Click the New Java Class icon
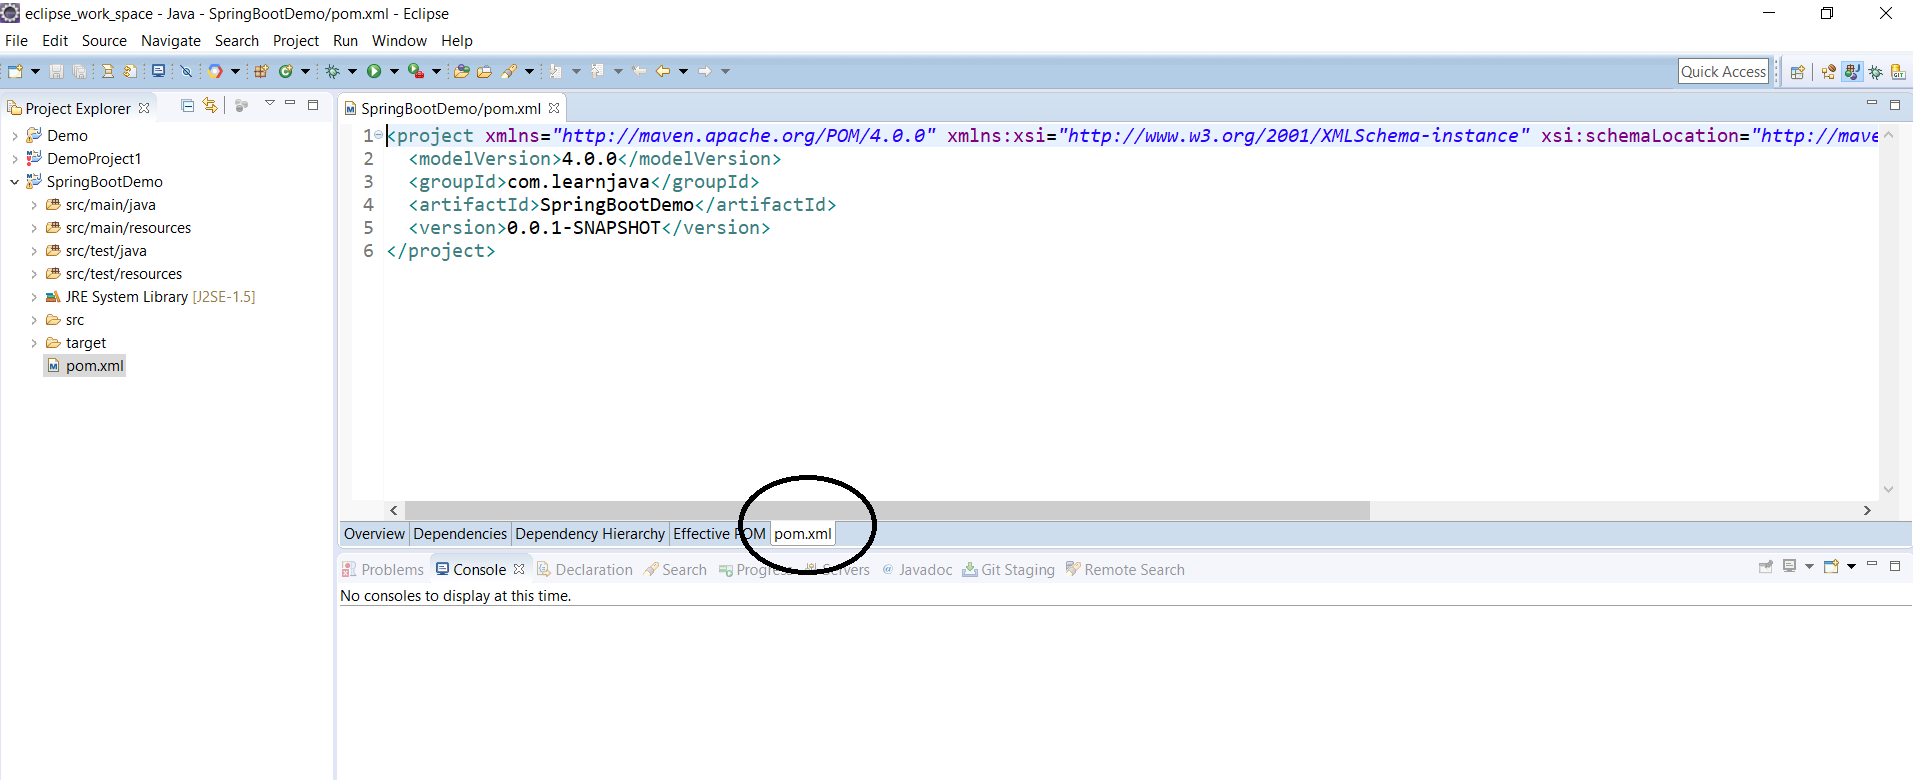Image resolution: width=1913 pixels, height=780 pixels. click(286, 71)
